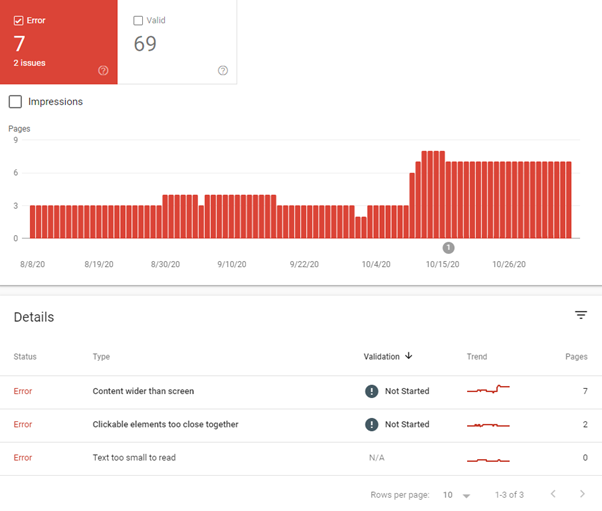Select the Error tab card
Viewport: 602px width, 511px height.
pos(59,43)
